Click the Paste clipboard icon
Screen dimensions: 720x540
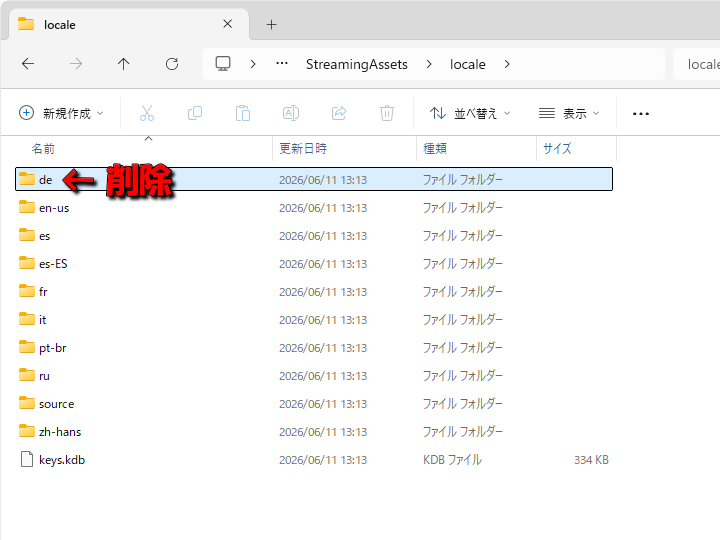click(243, 113)
